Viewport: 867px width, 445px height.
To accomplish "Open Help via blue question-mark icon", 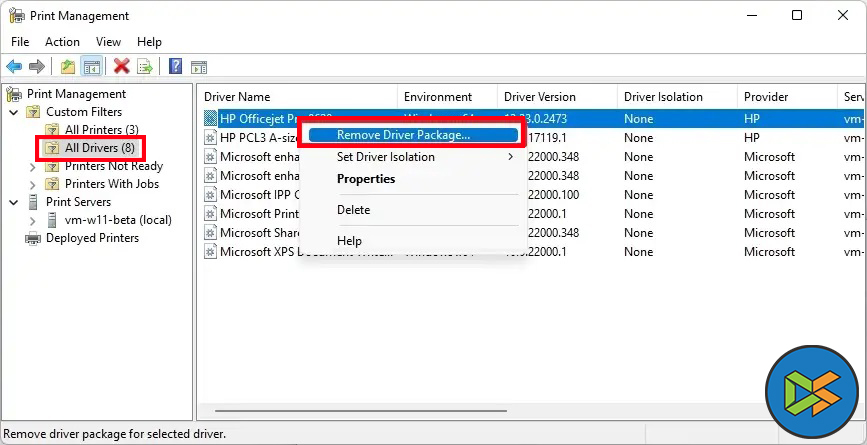I will [175, 67].
